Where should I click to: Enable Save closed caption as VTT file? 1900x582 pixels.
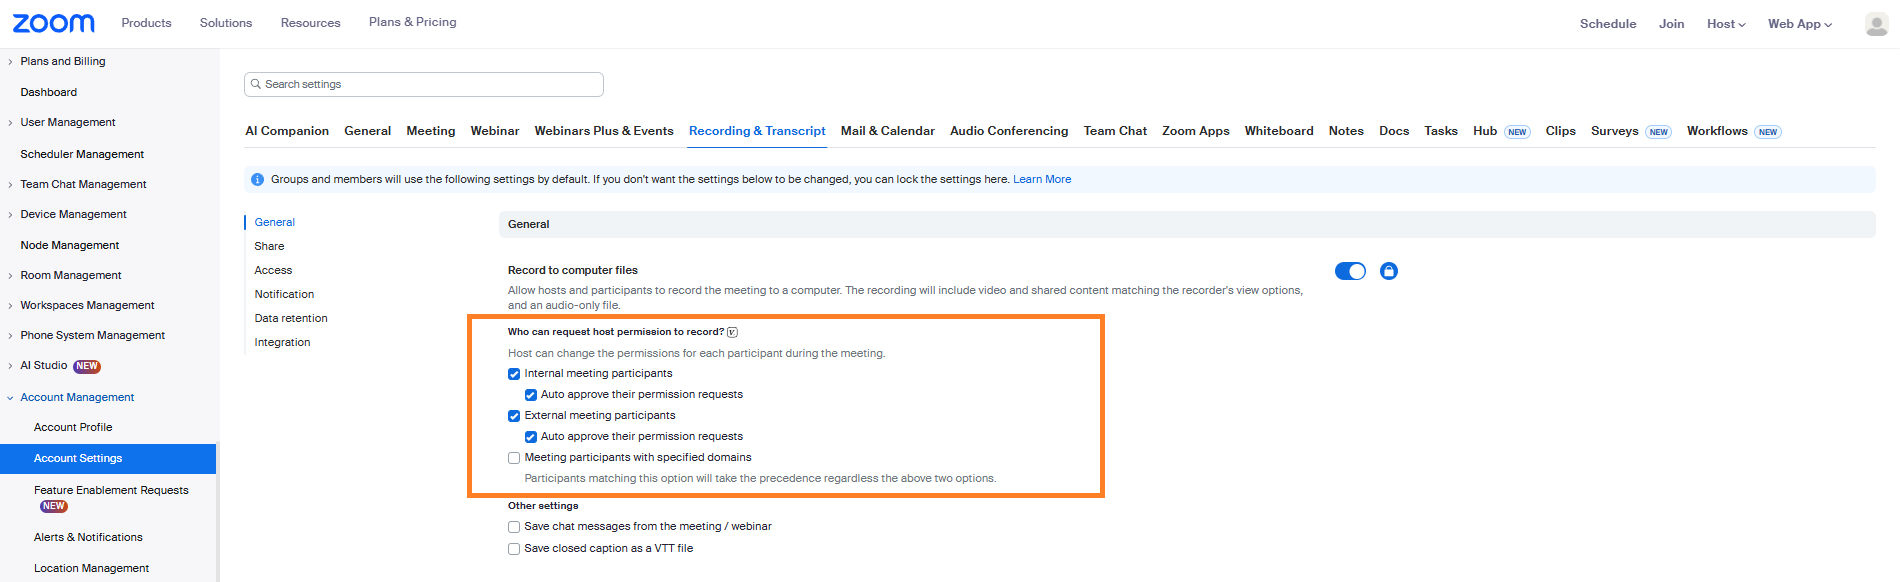tap(514, 549)
